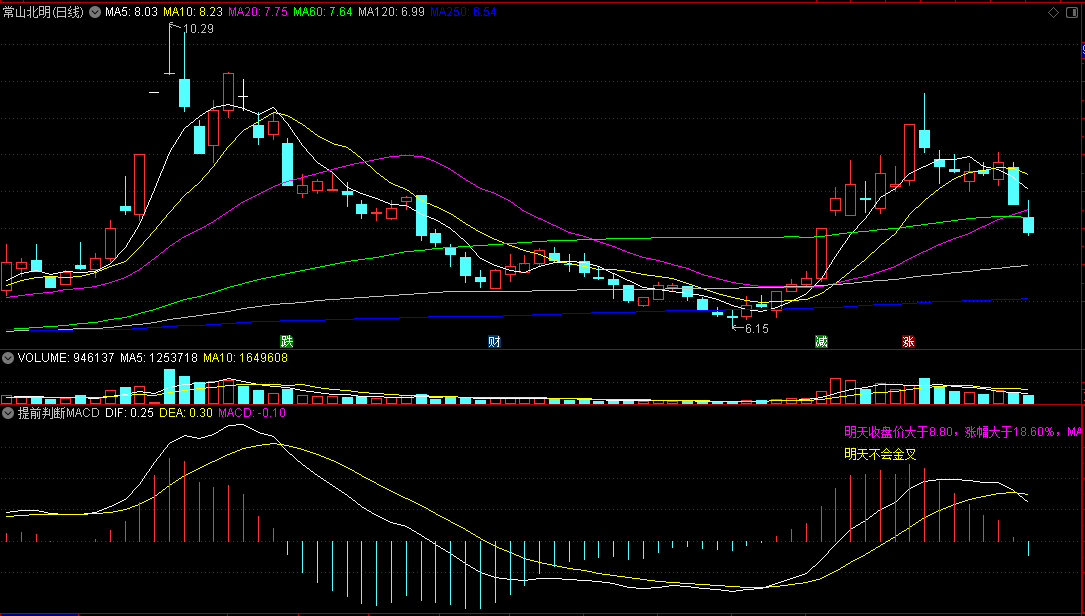
Task: Click the blue 财 marker on the chart
Action: [494, 341]
